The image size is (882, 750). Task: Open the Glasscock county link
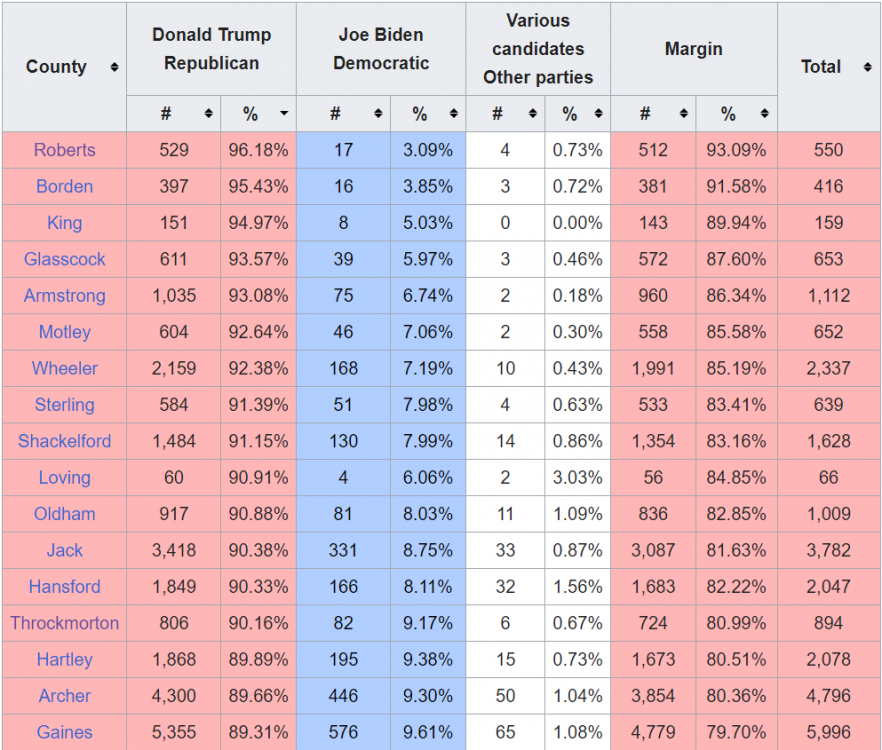pyautogui.click(x=64, y=259)
